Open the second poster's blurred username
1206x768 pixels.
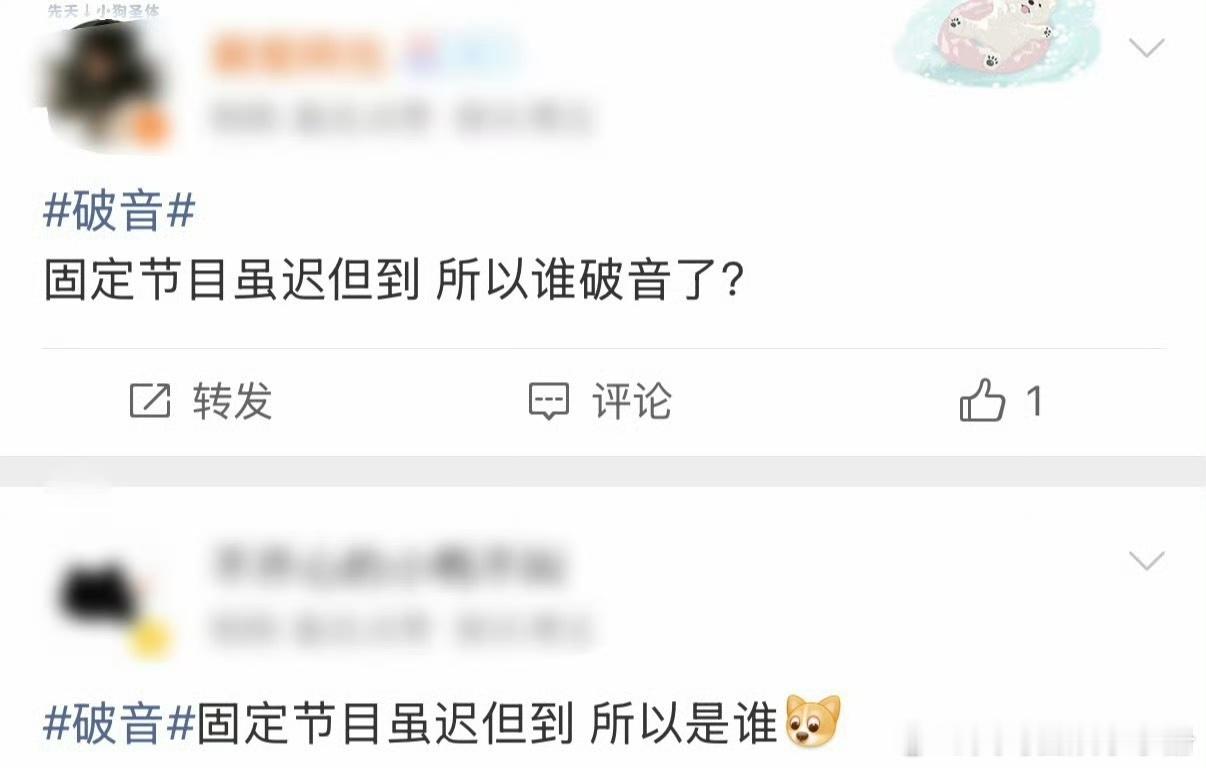pyautogui.click(x=388, y=567)
